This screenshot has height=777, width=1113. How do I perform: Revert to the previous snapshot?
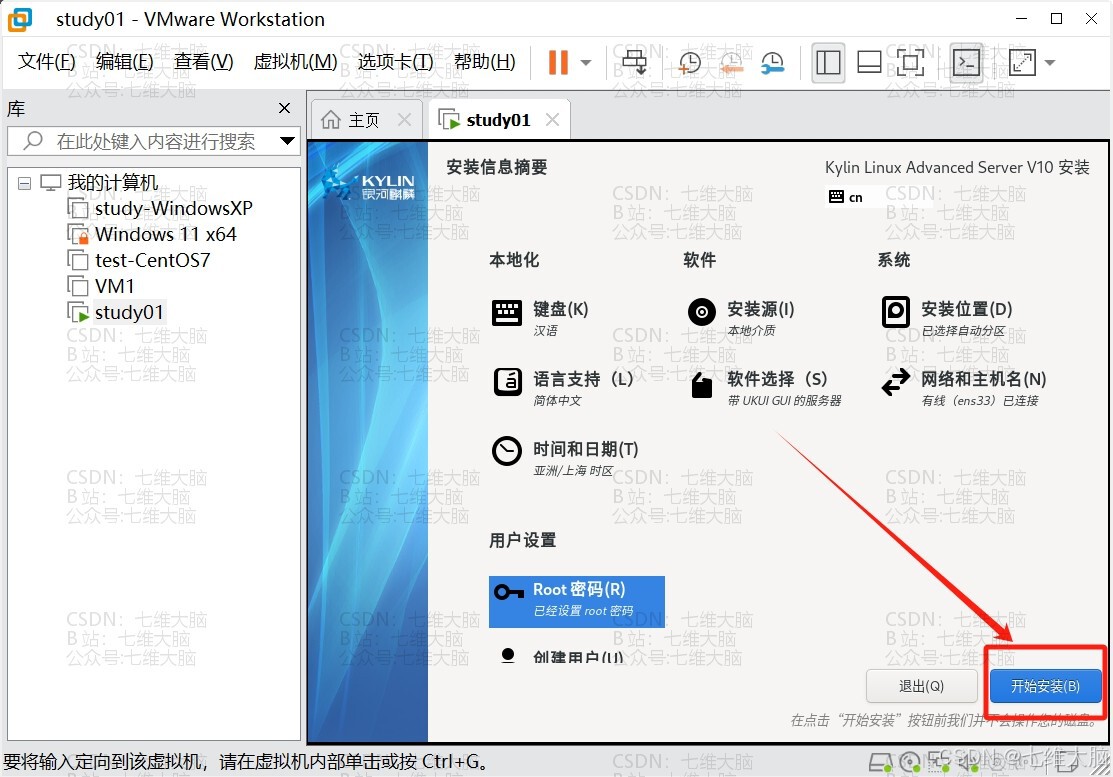point(731,62)
